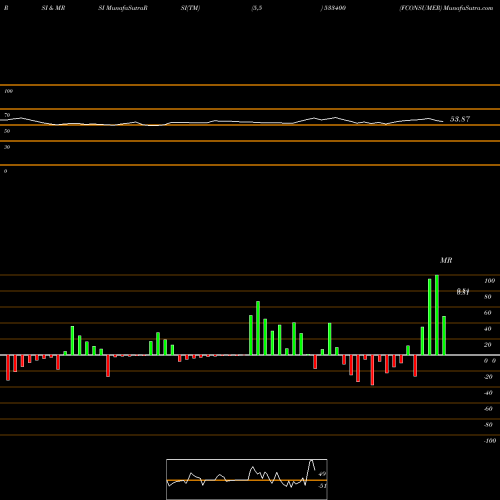Click the 100 label on MR axis
The height and width of the screenshot is (500, 500).
pyautogui.click(x=489, y=281)
